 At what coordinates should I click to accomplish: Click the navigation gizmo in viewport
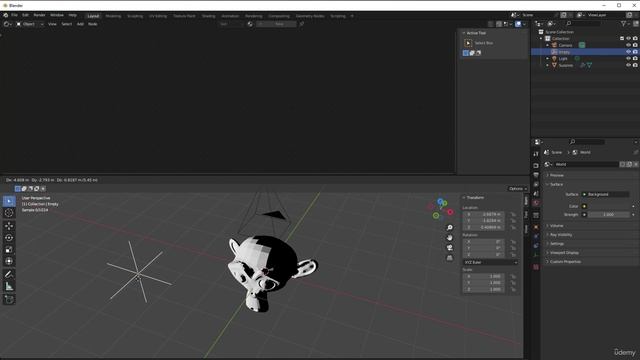click(x=440, y=209)
